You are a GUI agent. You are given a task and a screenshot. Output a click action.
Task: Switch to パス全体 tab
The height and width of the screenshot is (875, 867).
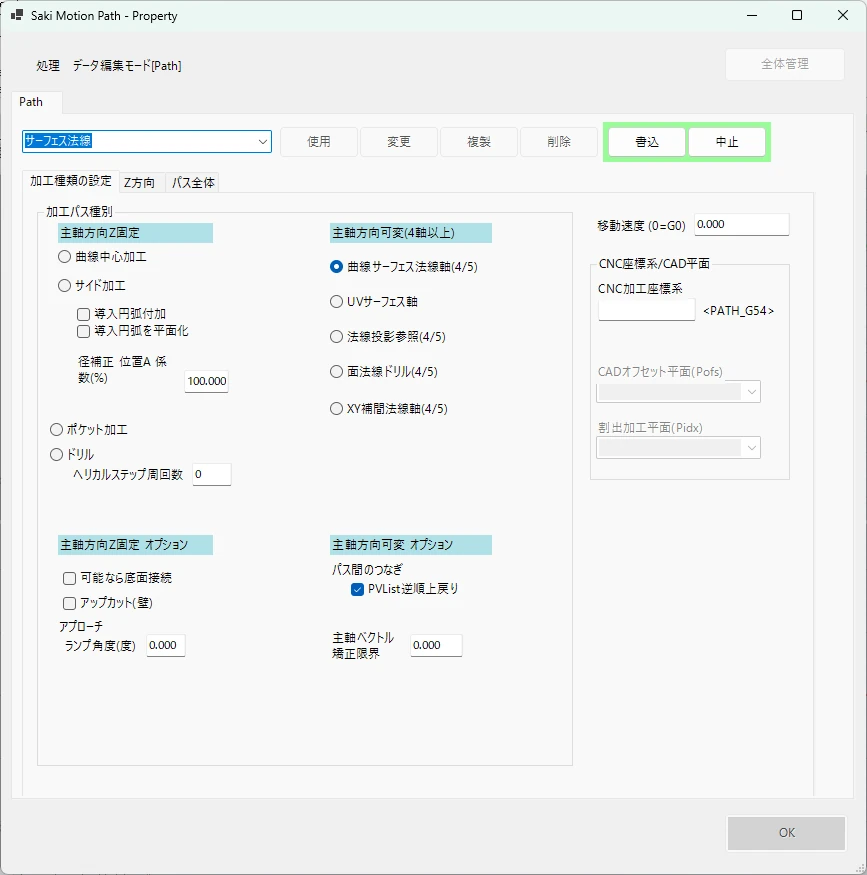(x=193, y=182)
